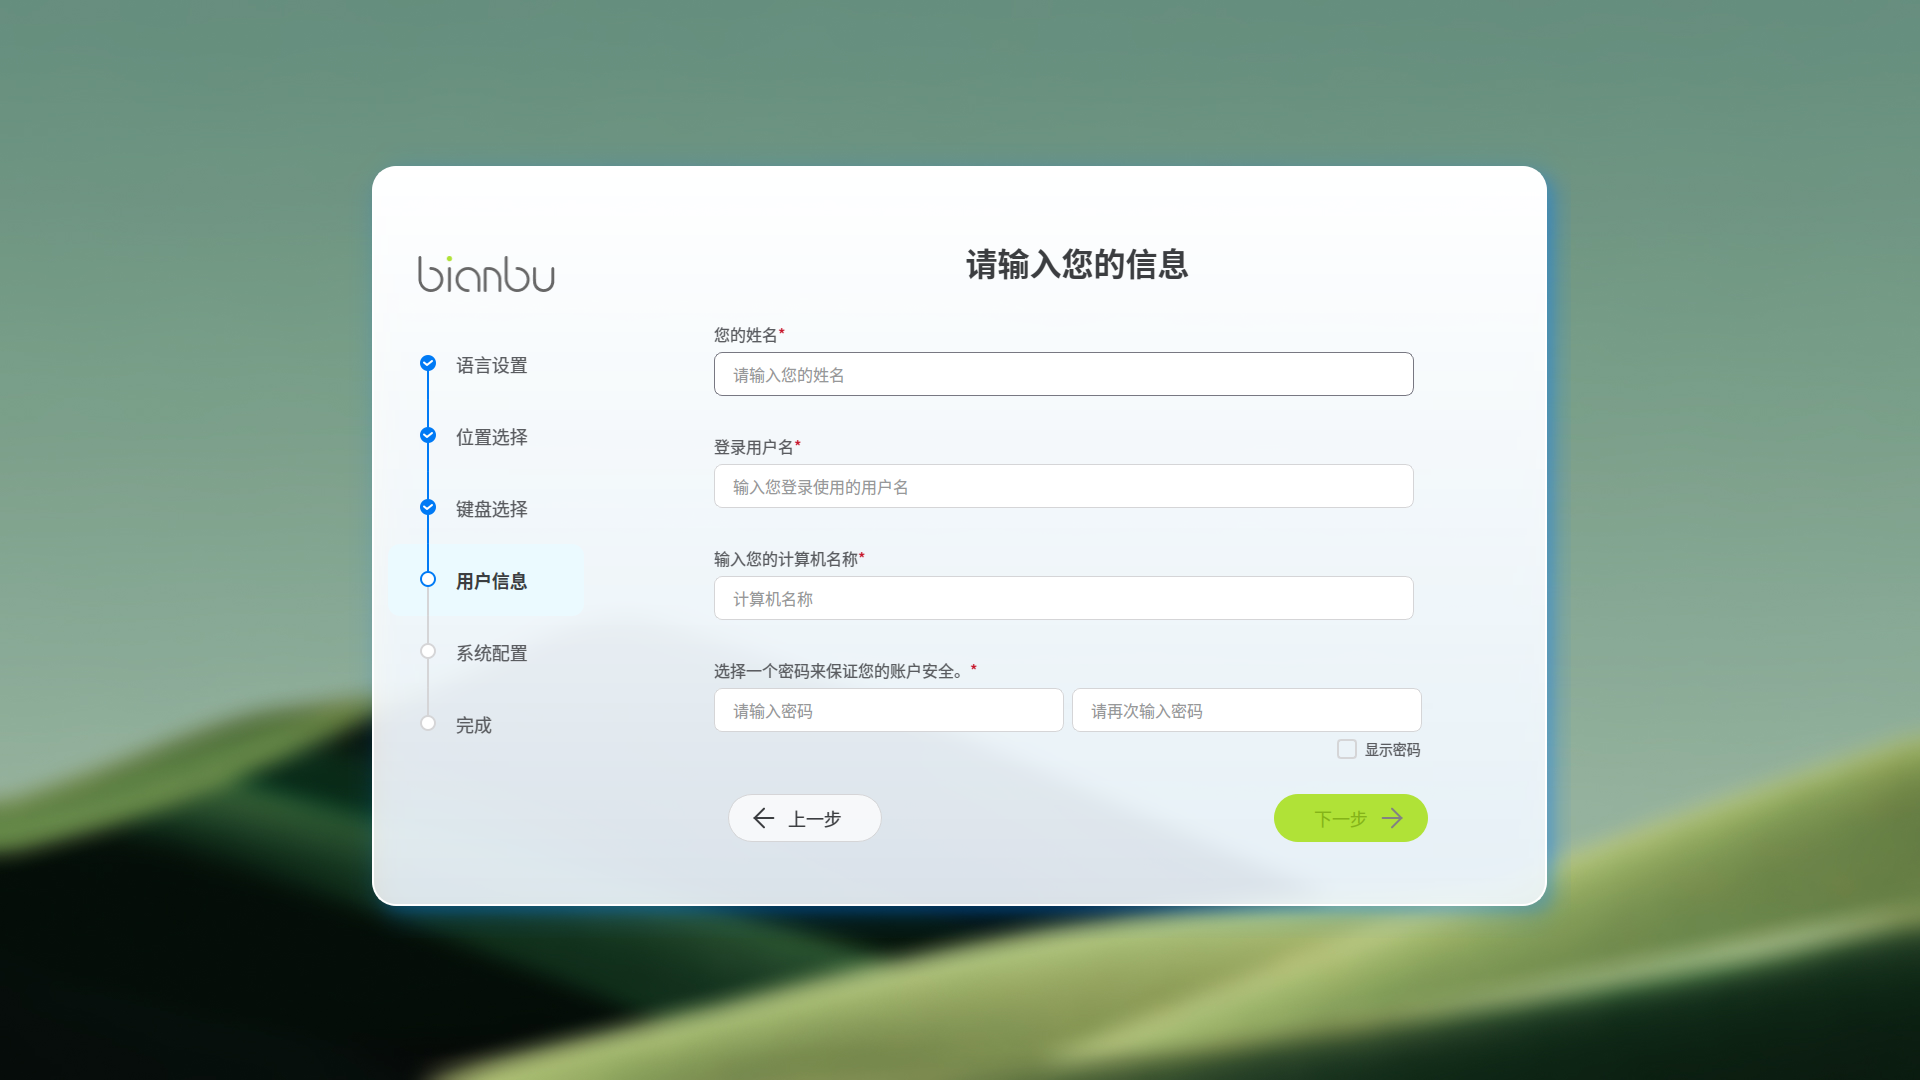The image size is (1920, 1080).
Task: Click the forward arrow icon in 下一步 button
Action: (1394, 818)
